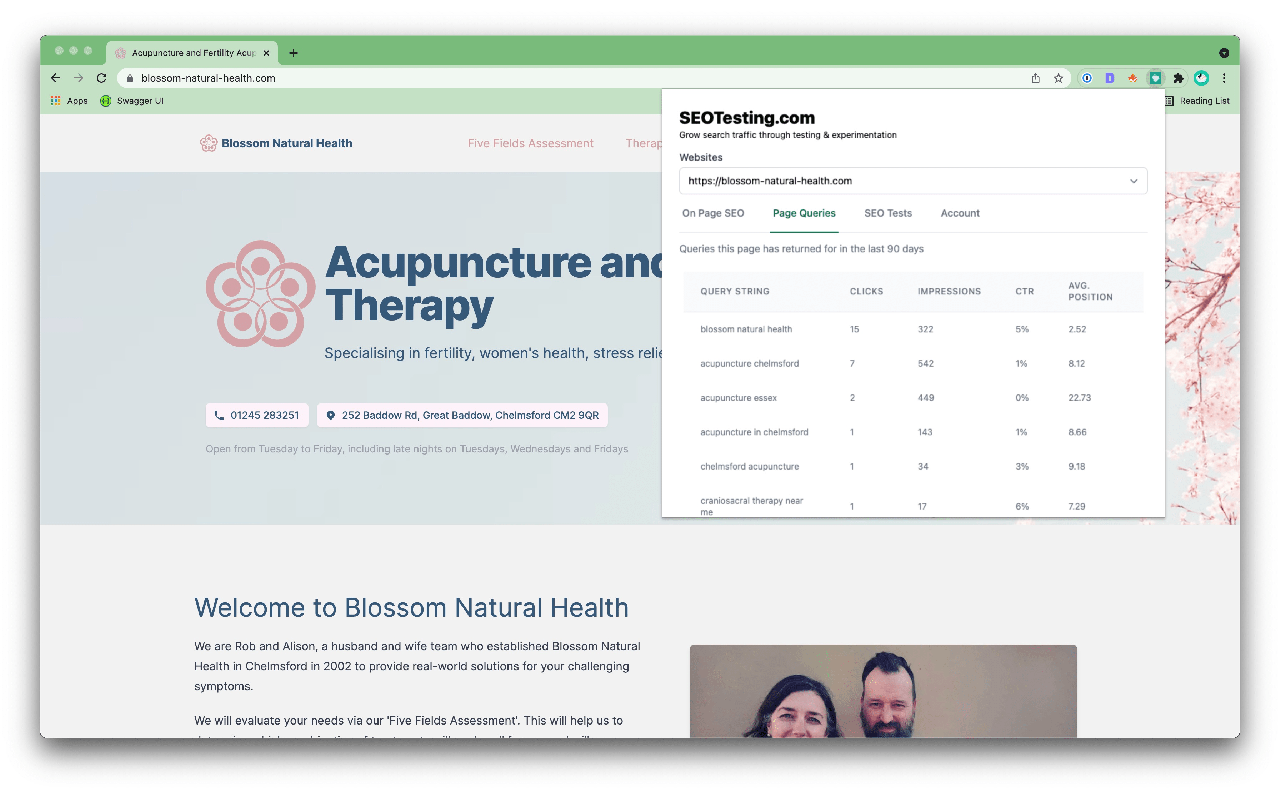Switch to the On Page SEO tab

(x=713, y=213)
